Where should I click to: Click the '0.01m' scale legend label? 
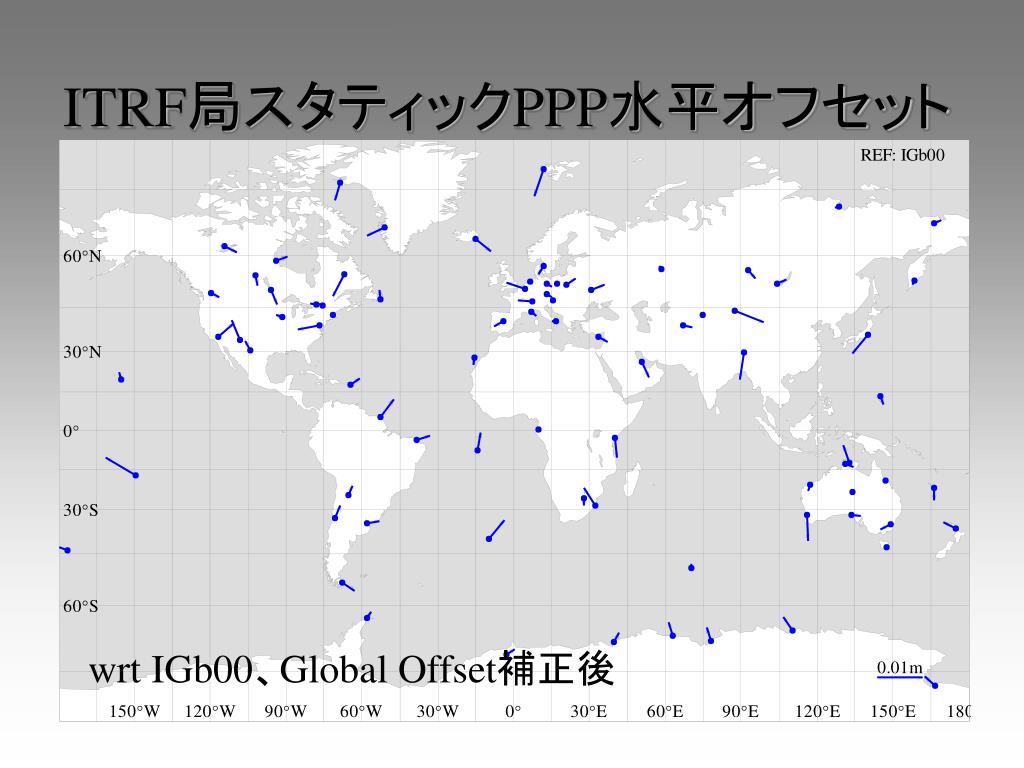tap(899, 667)
